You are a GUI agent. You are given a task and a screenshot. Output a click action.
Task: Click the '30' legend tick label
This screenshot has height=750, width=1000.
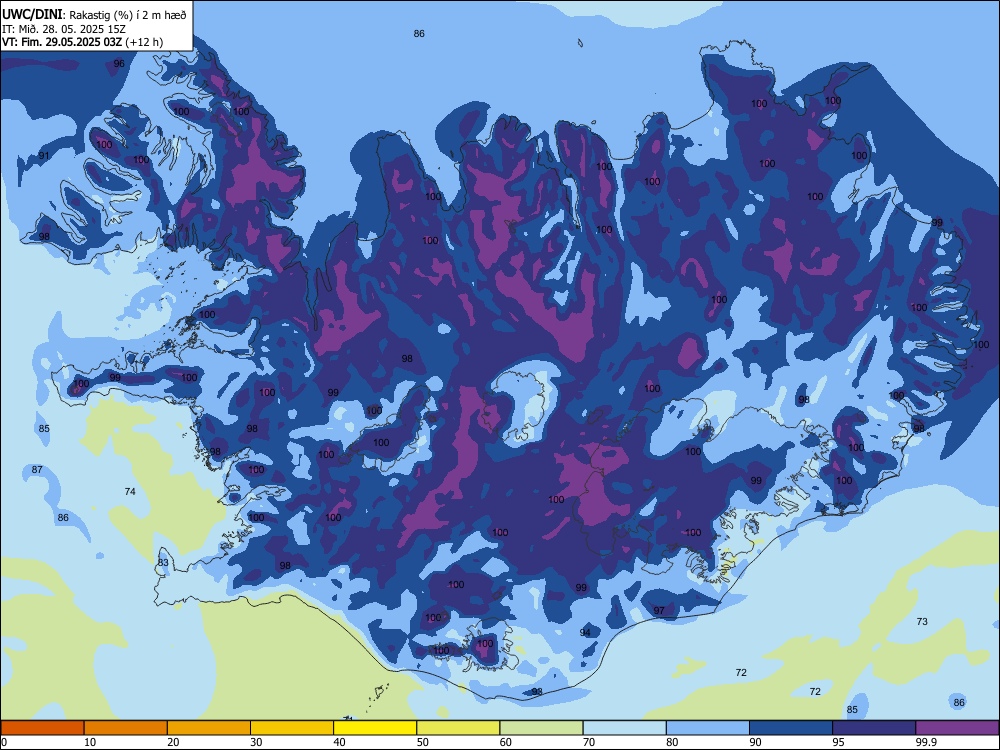click(x=256, y=742)
